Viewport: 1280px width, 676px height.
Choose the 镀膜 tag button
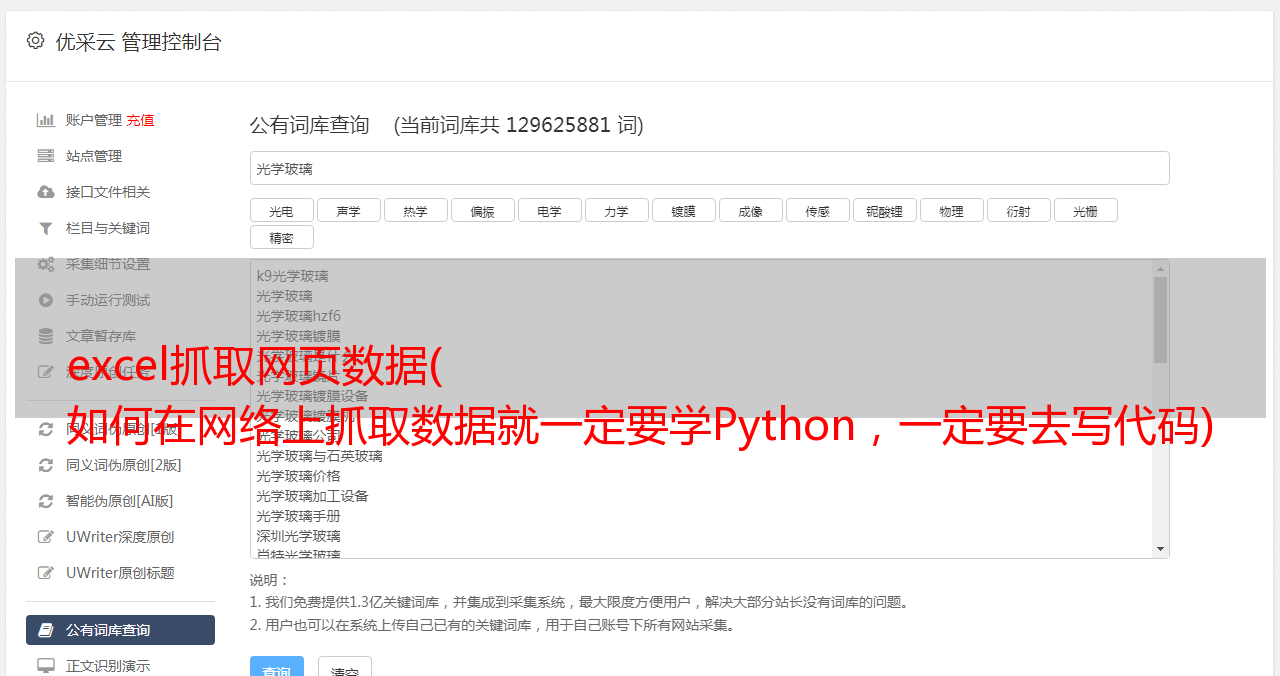pyautogui.click(x=683, y=211)
